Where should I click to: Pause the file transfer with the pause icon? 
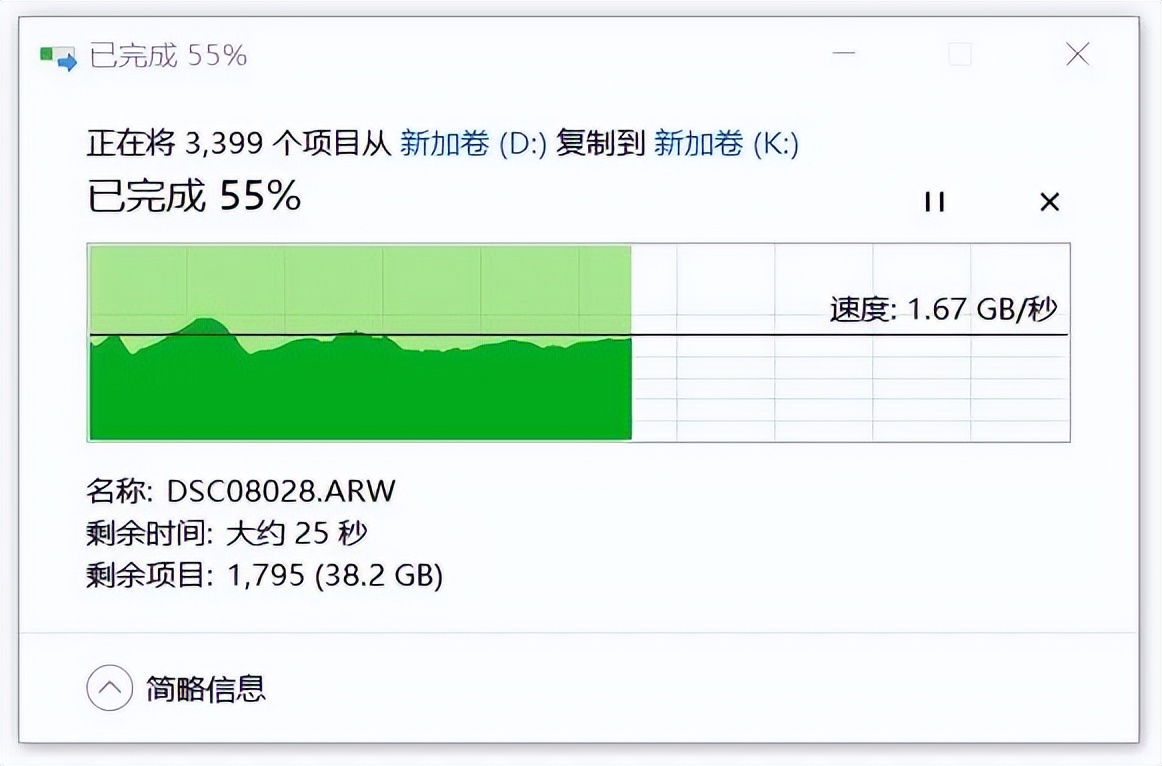(x=934, y=202)
